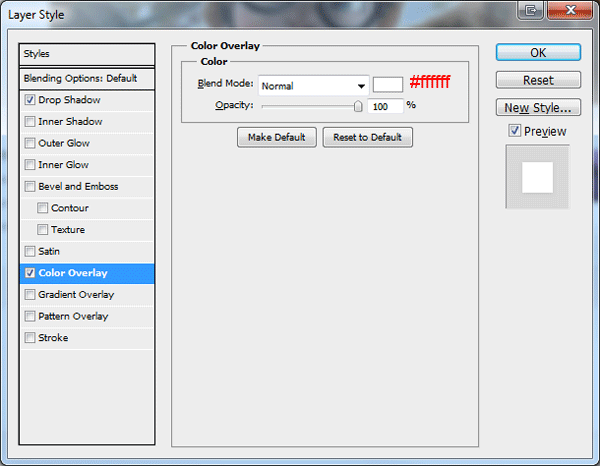Click the style preview thumbnail
Viewport: 600px width, 466px height.
point(538,177)
